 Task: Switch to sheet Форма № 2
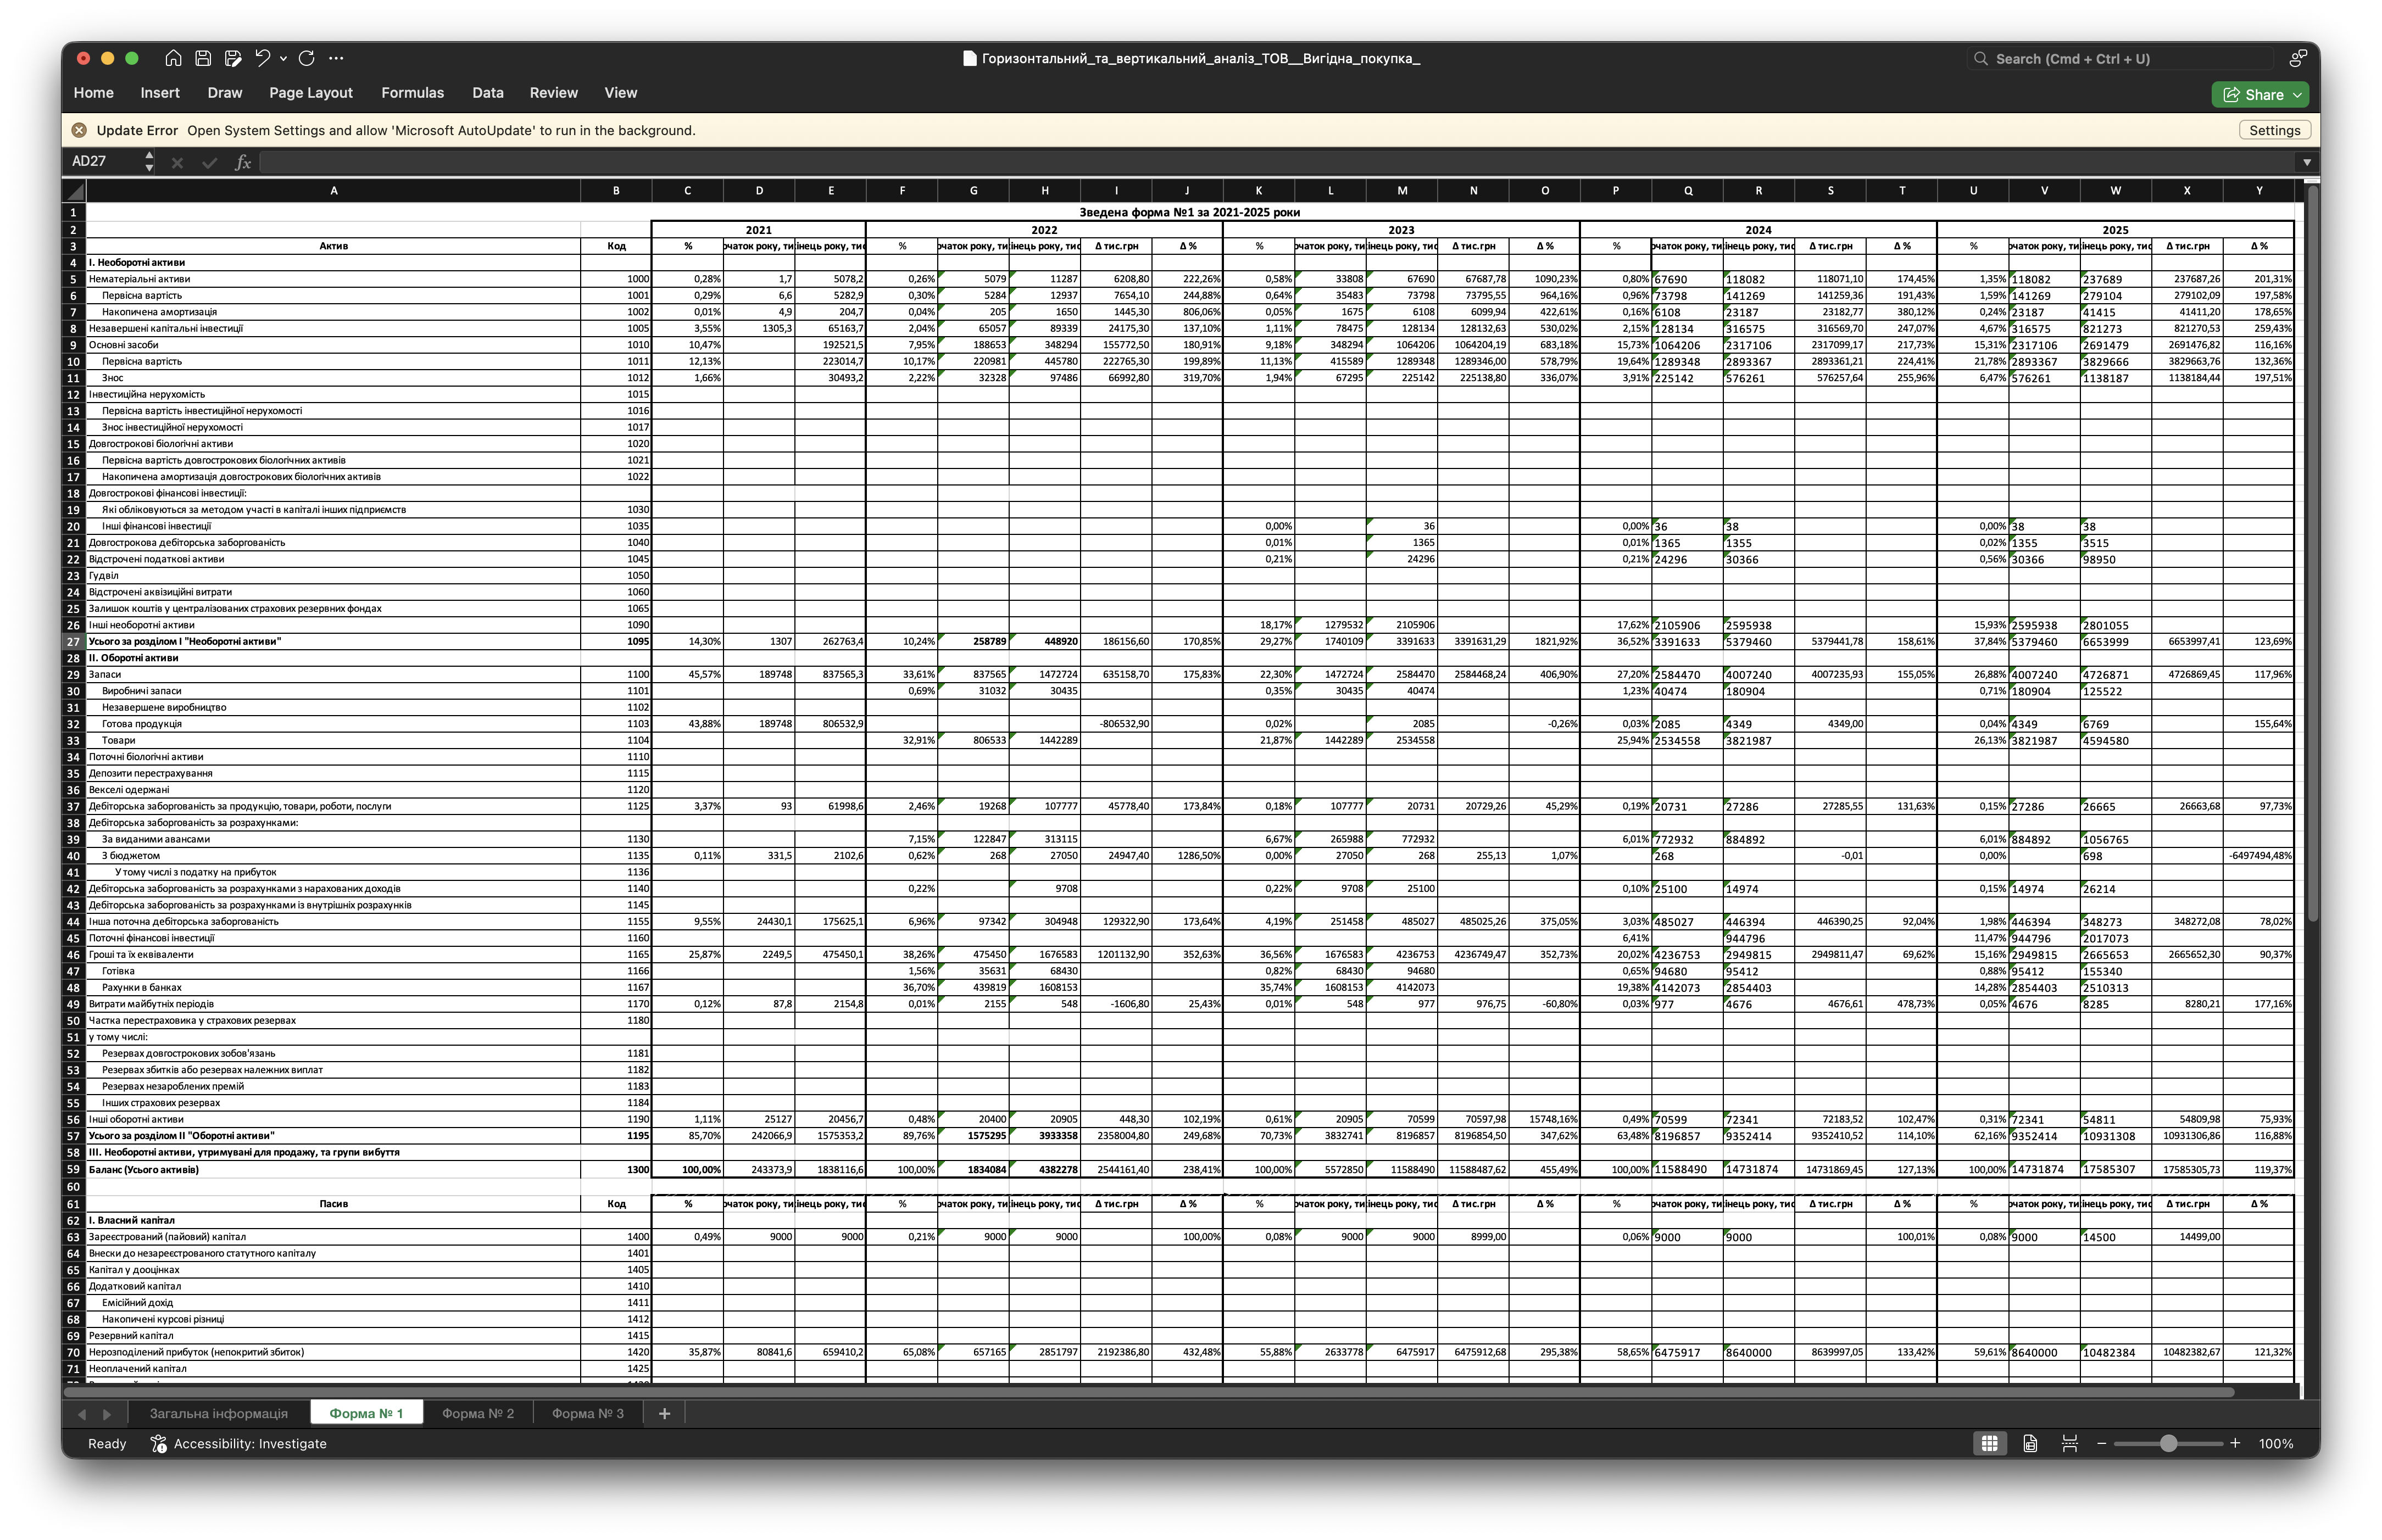pos(478,1413)
